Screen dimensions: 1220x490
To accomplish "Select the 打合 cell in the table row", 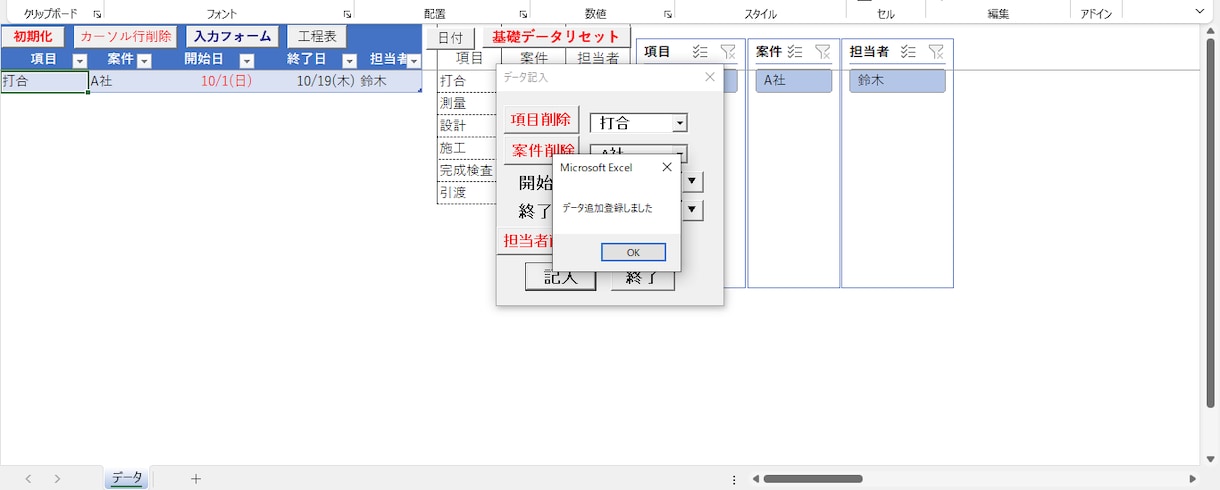I will click(x=44, y=82).
